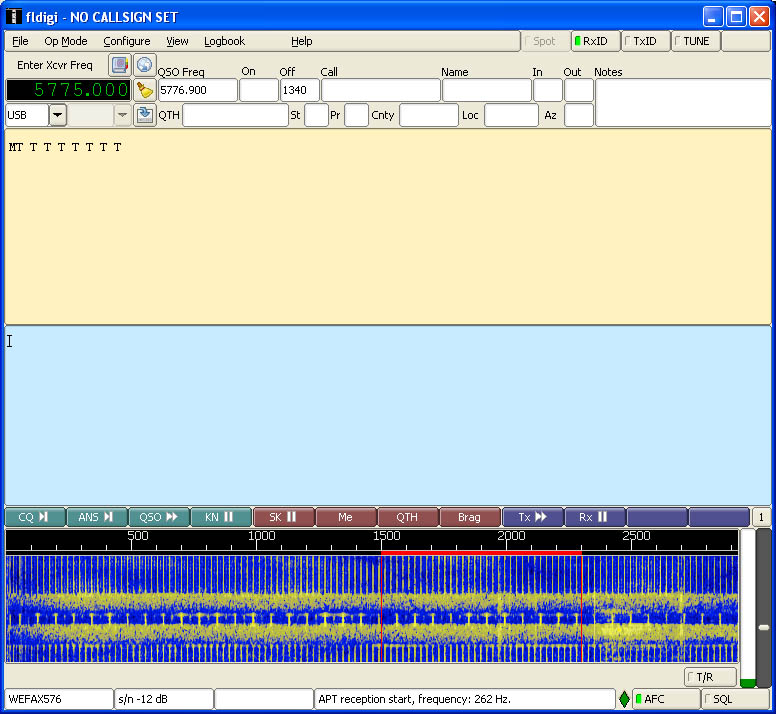Click the Cnty county field
This screenshot has width=776, height=714.
429,115
